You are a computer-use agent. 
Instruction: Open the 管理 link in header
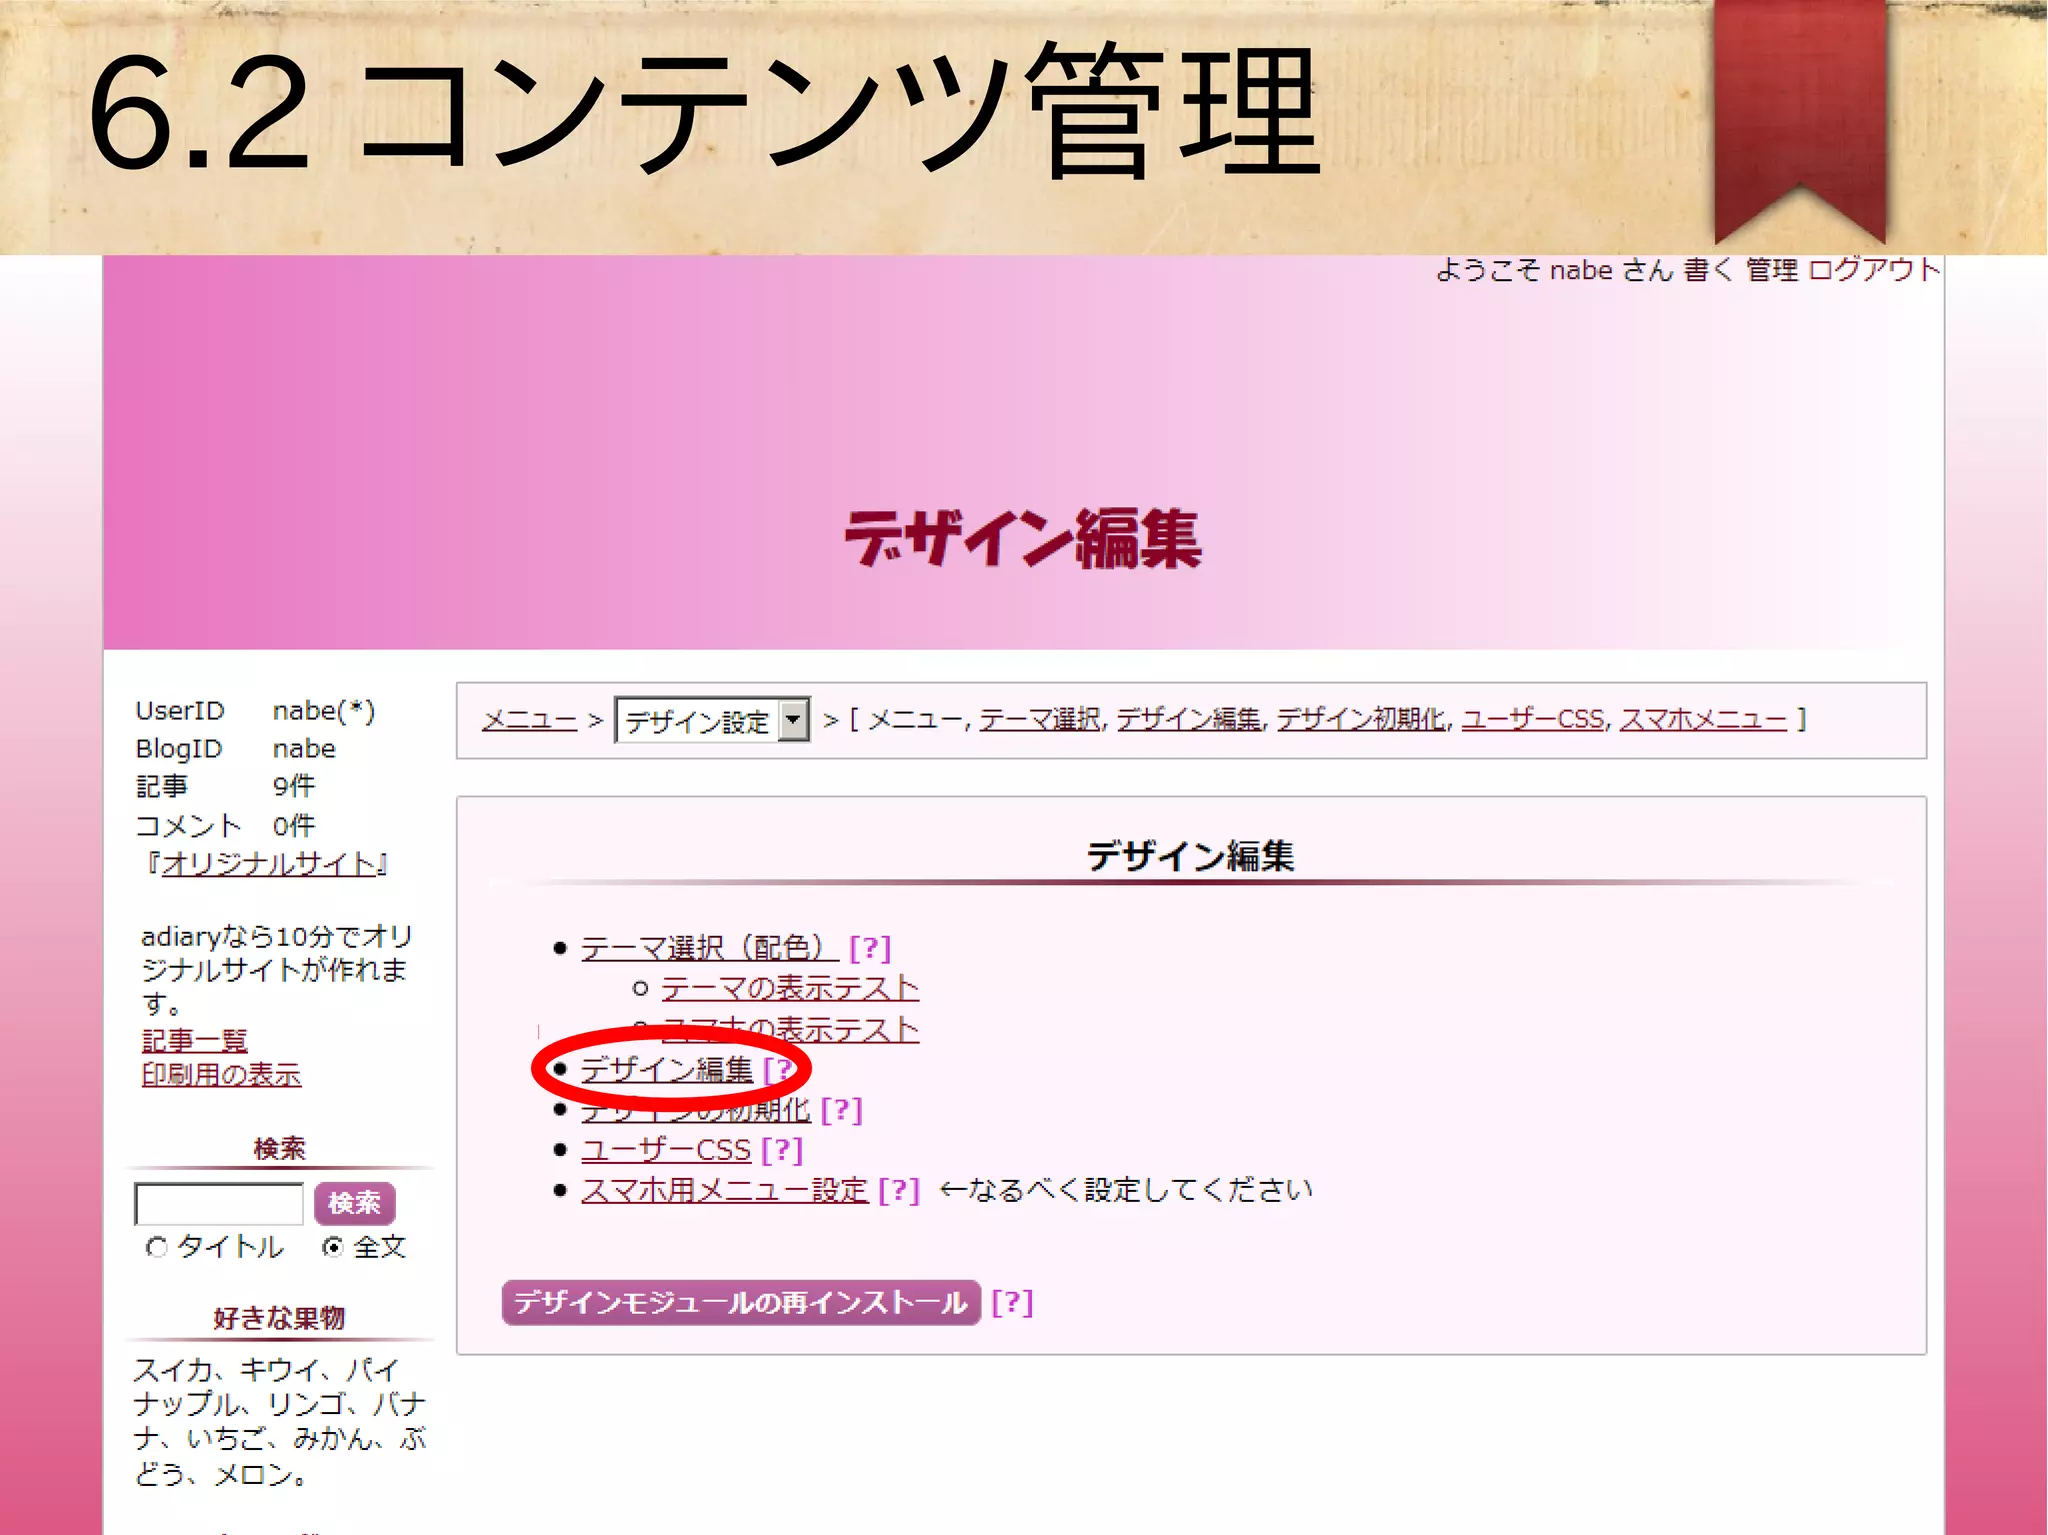click(x=1772, y=270)
